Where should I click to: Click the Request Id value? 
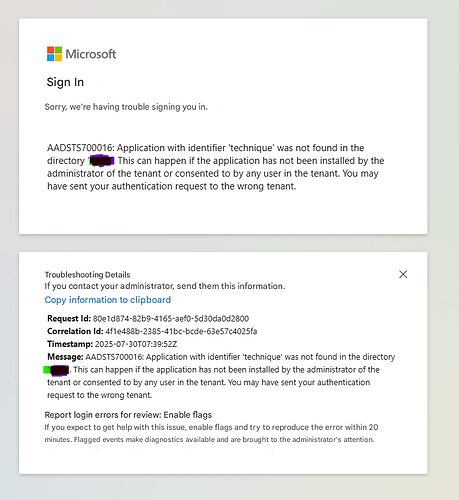click(x=171, y=318)
